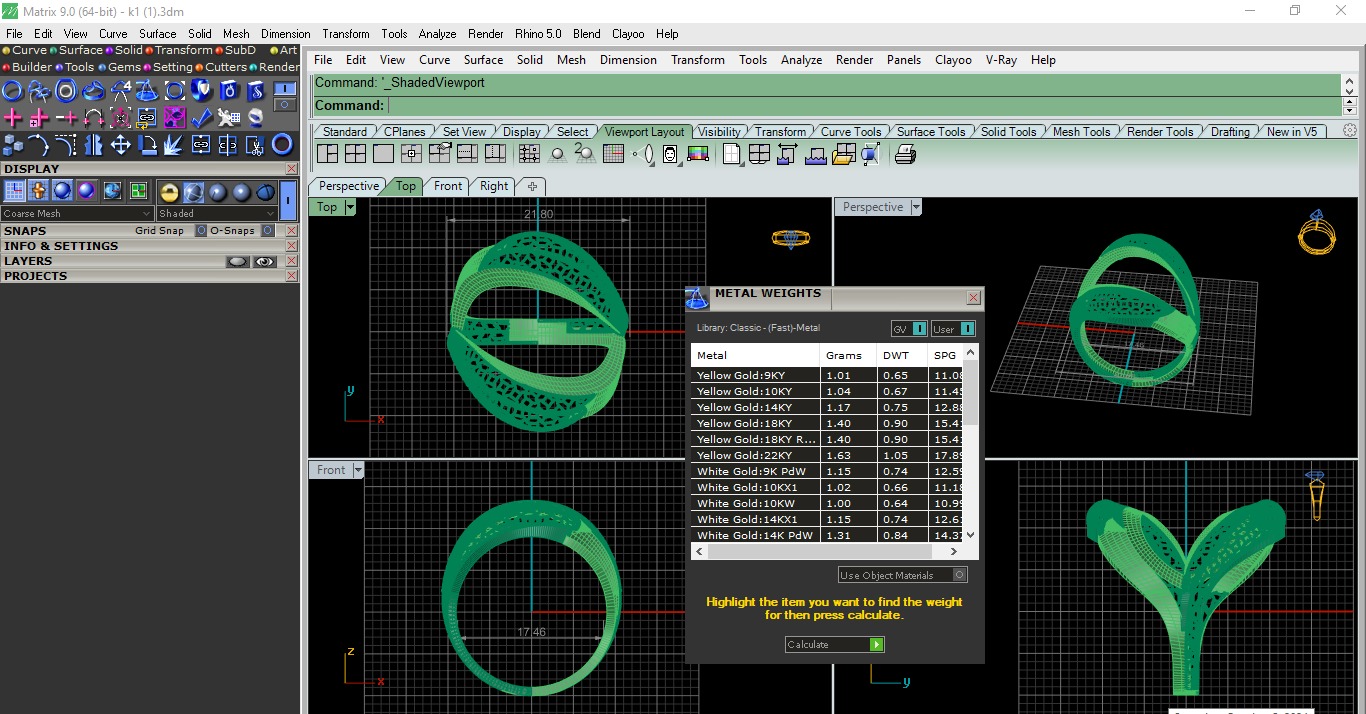Toggle the O-Snaps switch
The height and width of the screenshot is (714, 1366).
(267, 230)
